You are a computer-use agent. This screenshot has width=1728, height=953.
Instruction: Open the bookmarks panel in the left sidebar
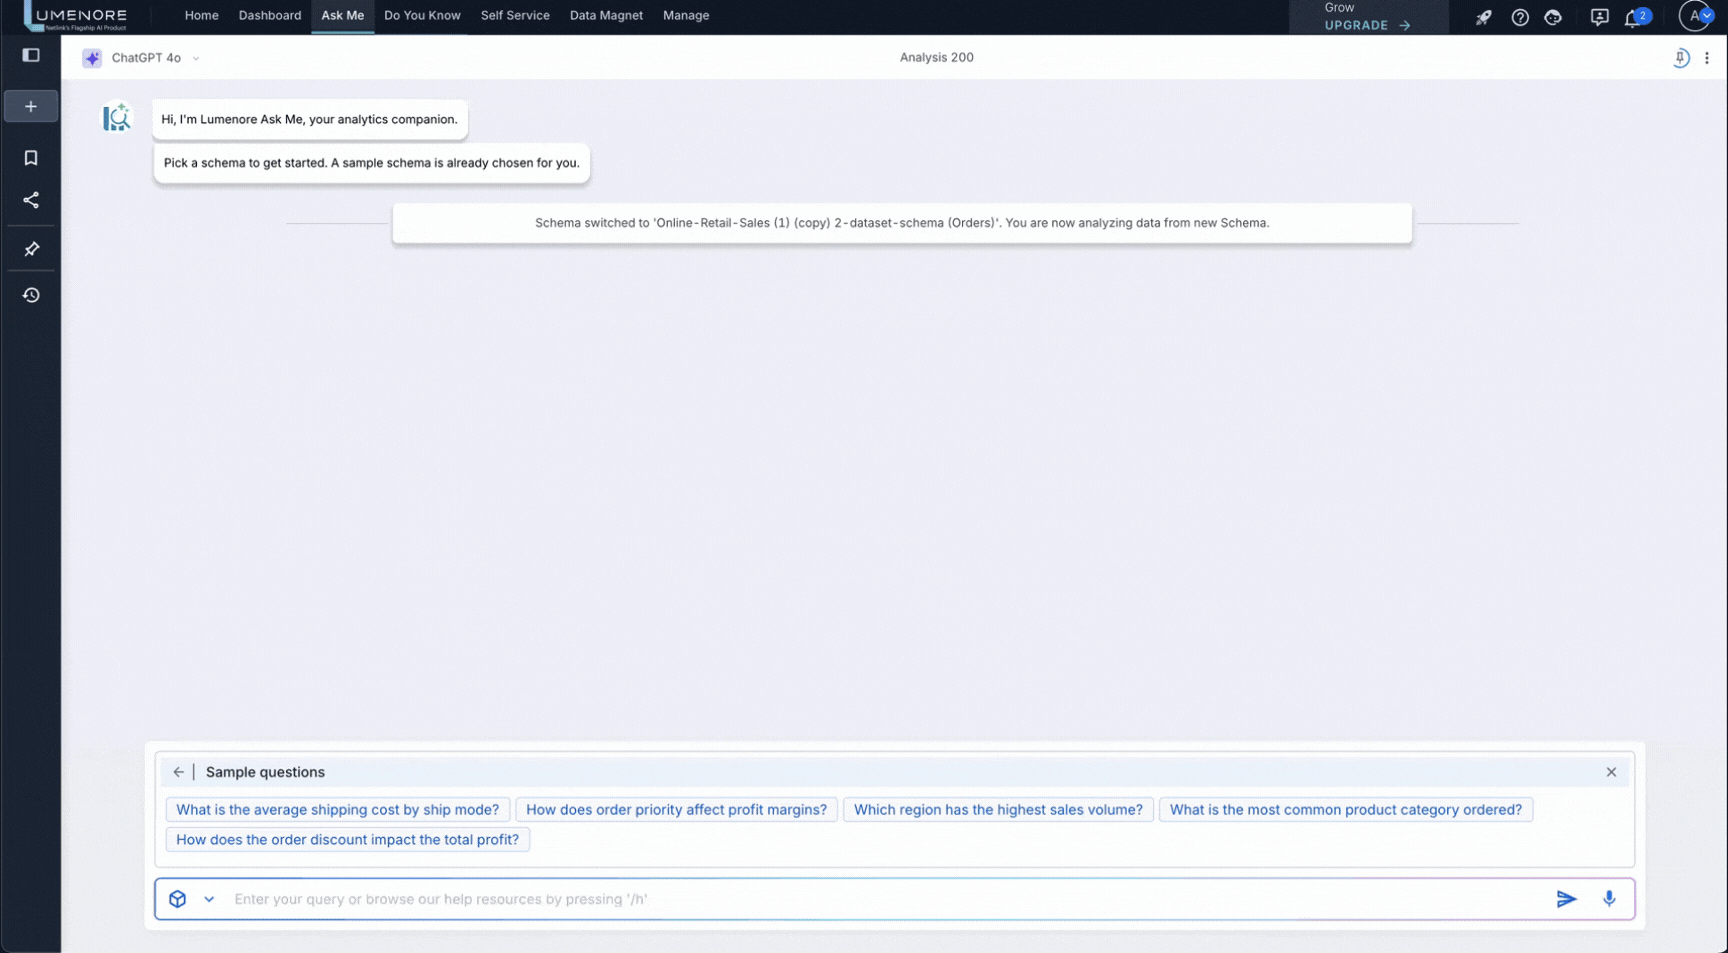30,156
